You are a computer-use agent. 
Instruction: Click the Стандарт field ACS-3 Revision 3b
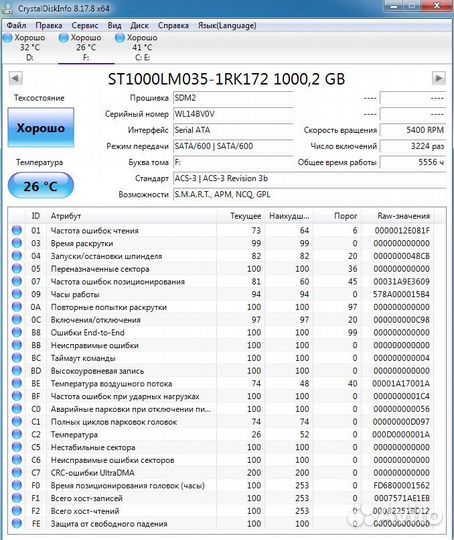[x=309, y=178]
